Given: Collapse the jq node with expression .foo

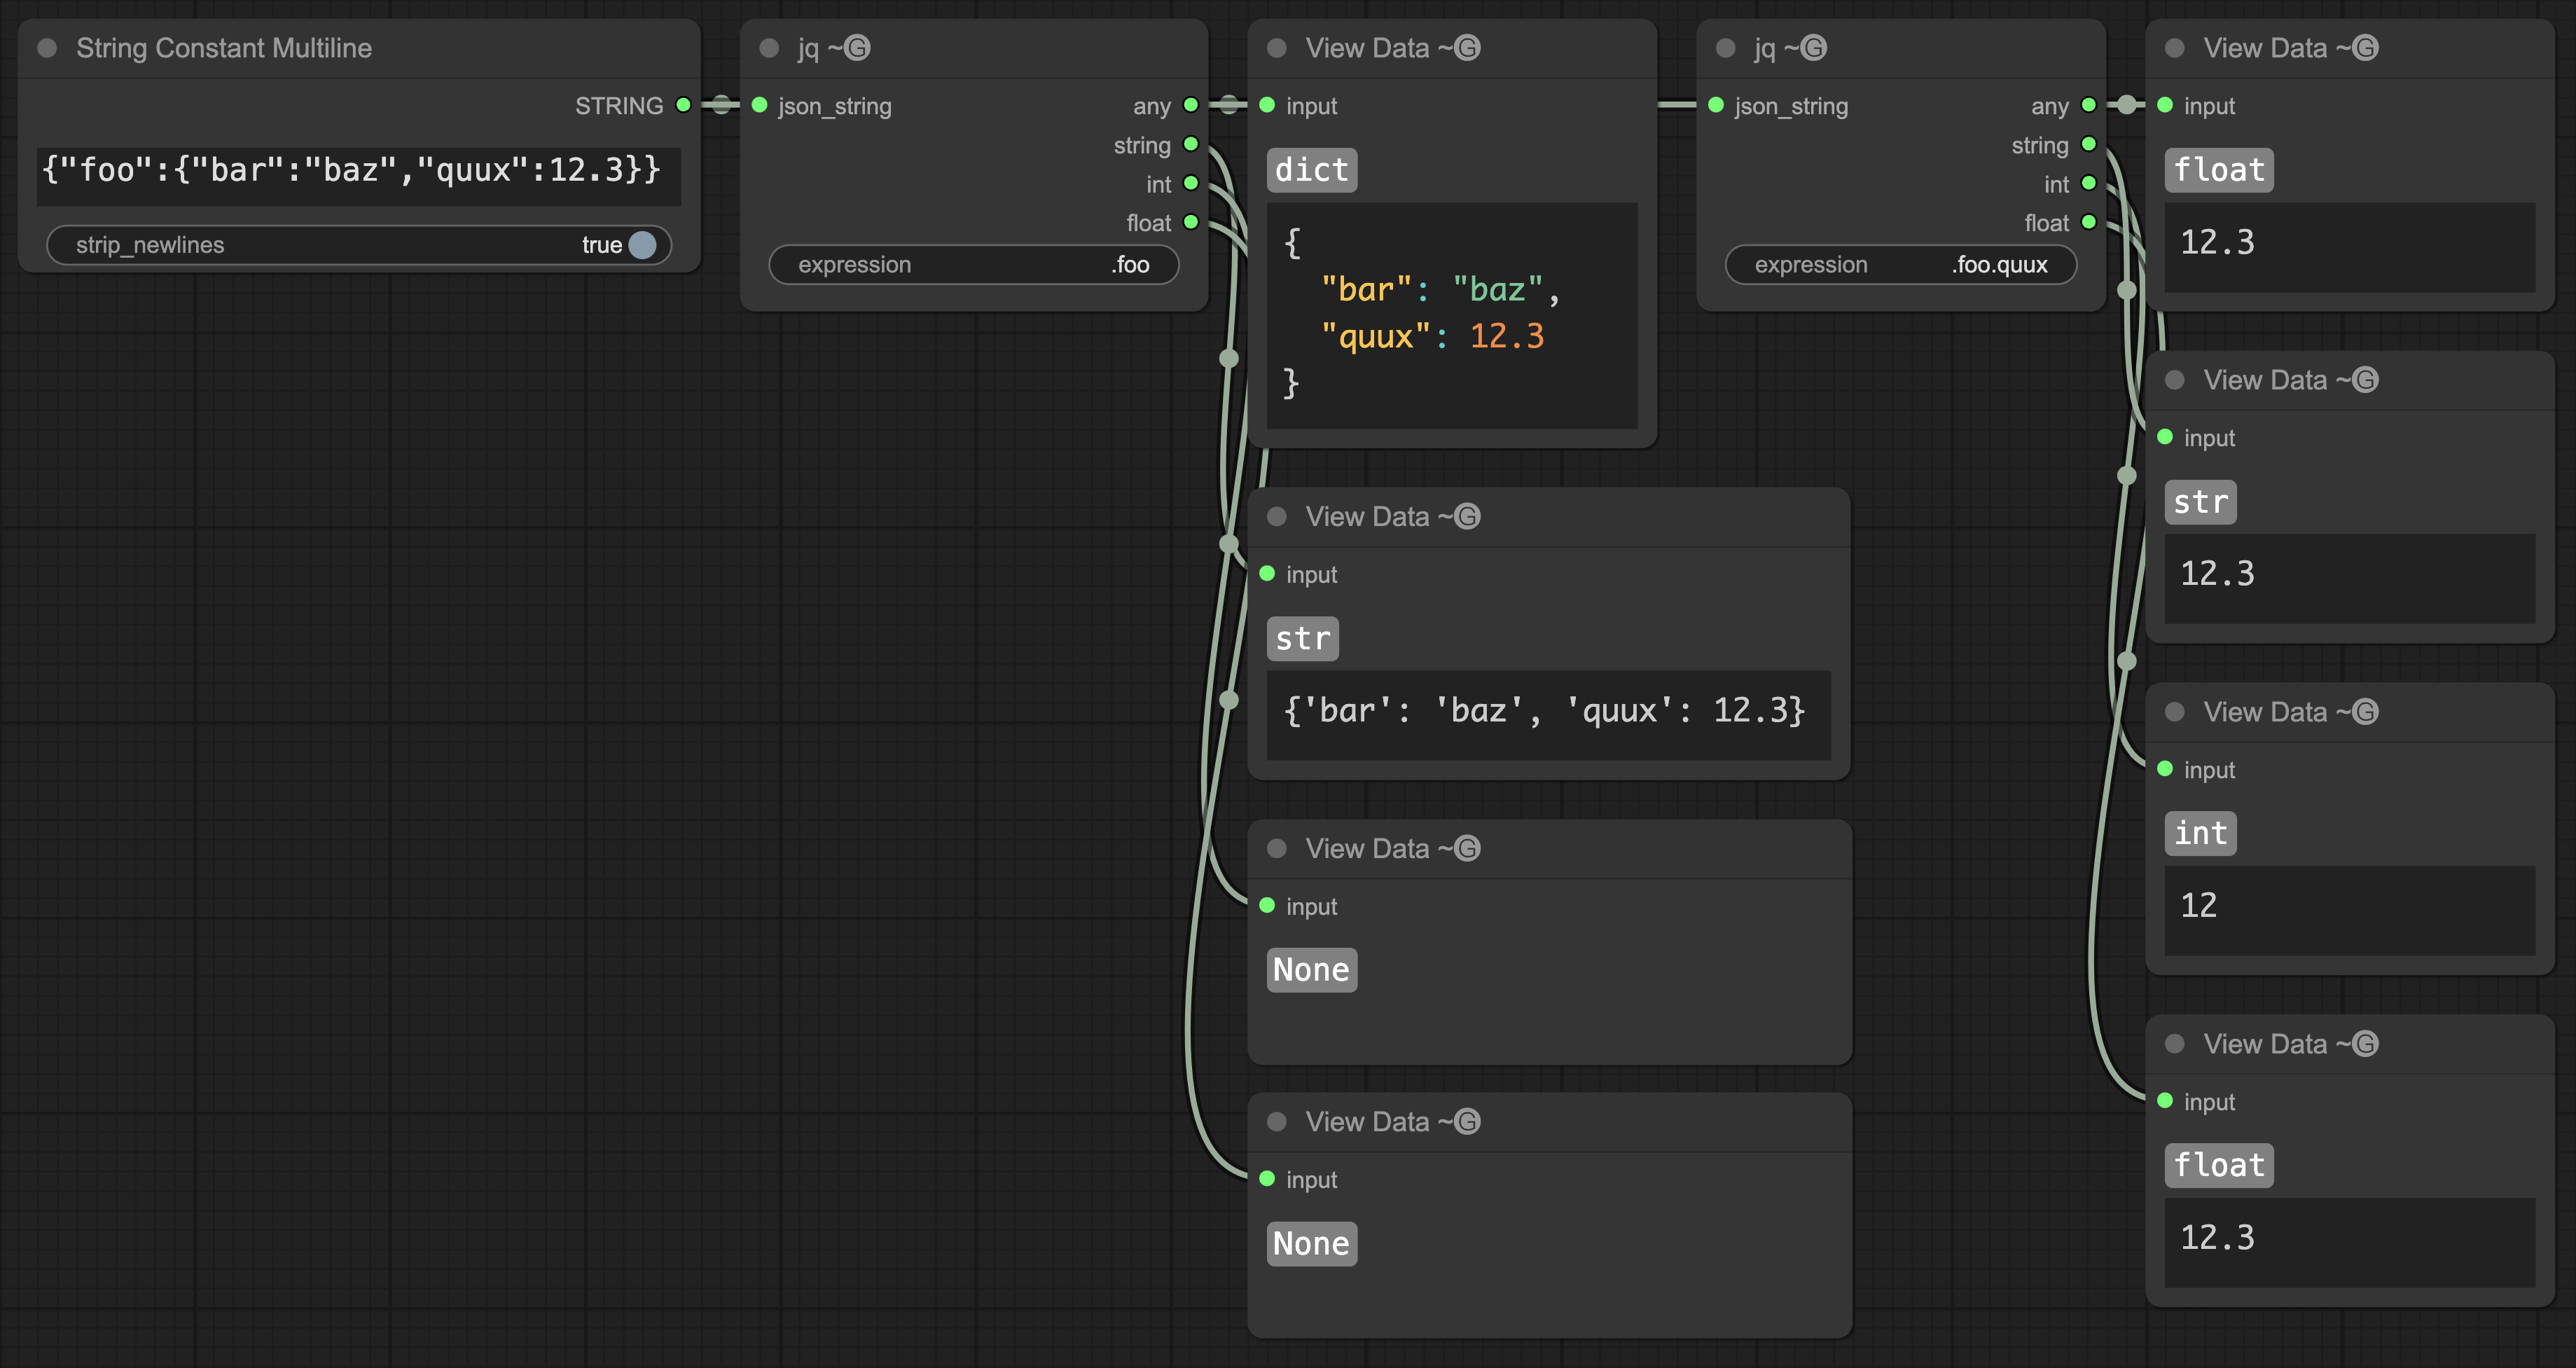Looking at the screenshot, I should 769,48.
